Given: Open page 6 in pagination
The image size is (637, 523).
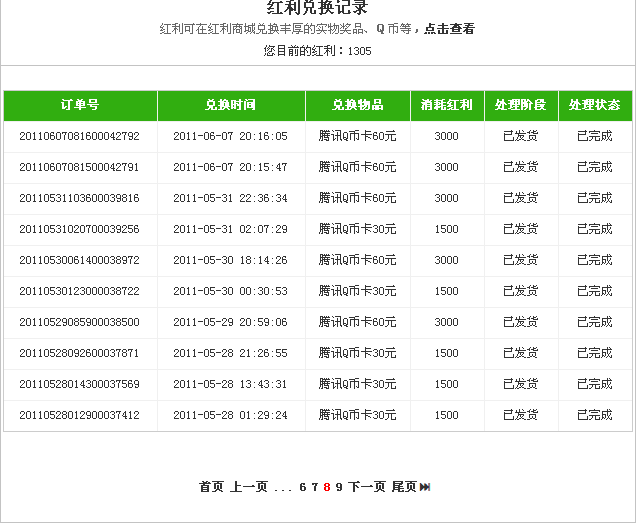Looking at the screenshot, I should [x=303, y=487].
